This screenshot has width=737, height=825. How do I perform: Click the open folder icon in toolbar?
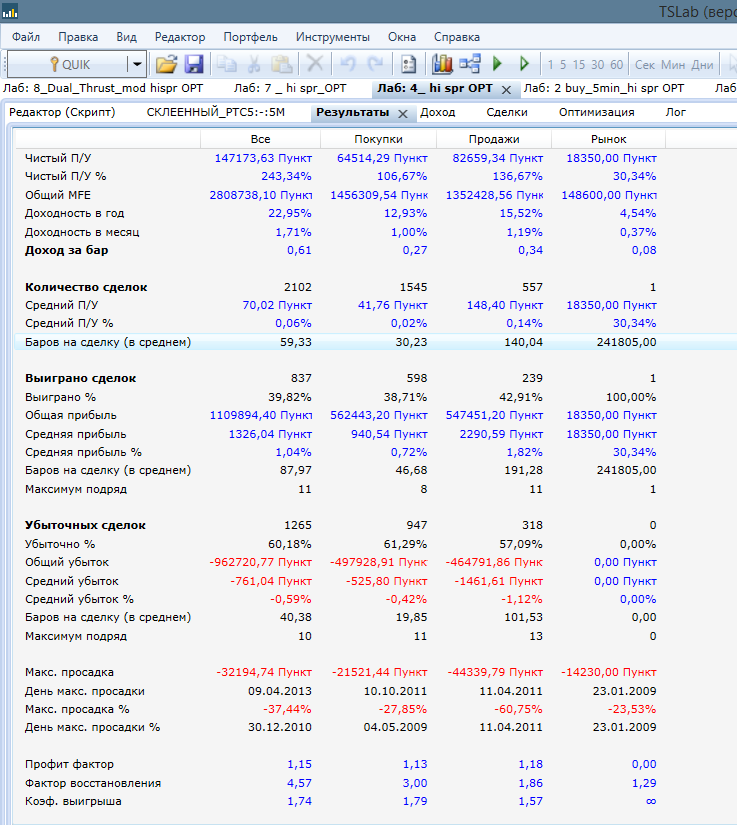coord(166,64)
